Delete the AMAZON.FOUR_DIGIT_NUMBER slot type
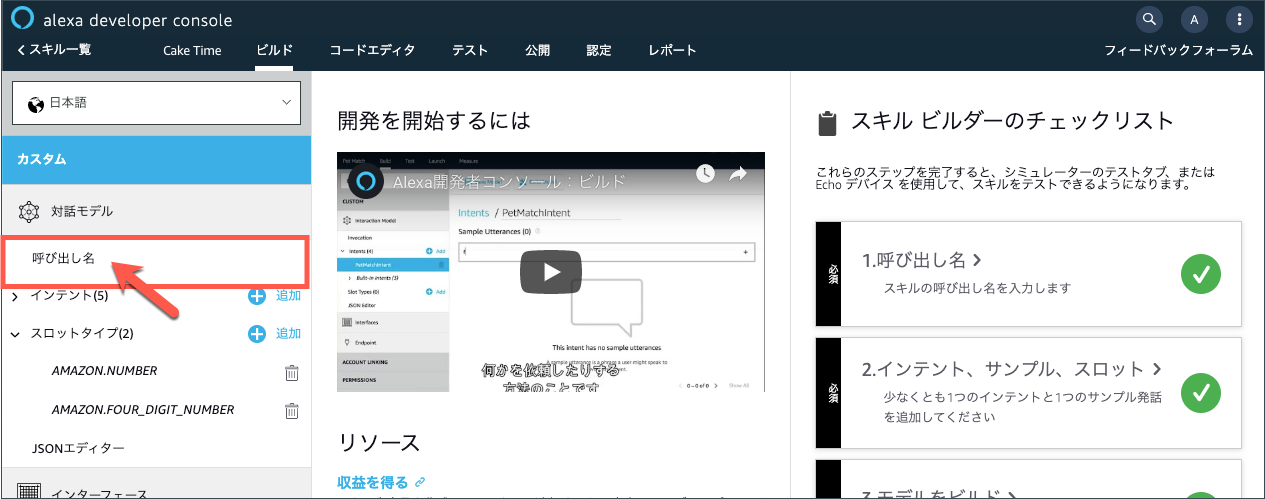This screenshot has width=1265, height=499. coord(292,410)
